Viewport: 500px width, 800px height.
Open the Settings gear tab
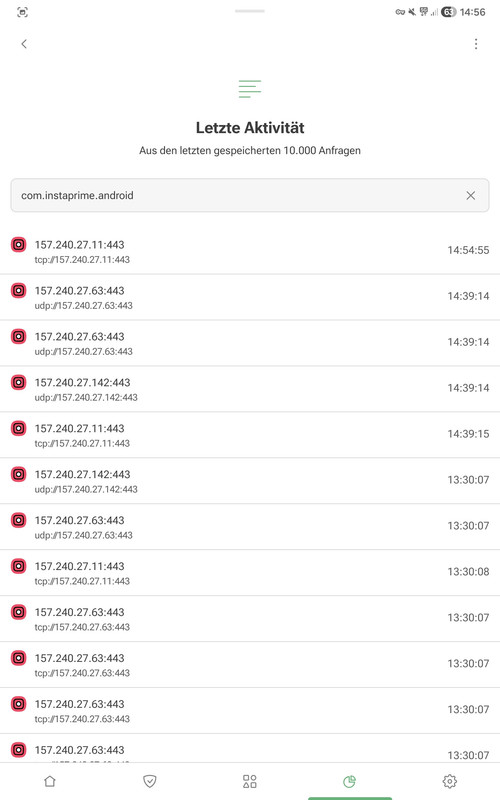click(x=449, y=781)
